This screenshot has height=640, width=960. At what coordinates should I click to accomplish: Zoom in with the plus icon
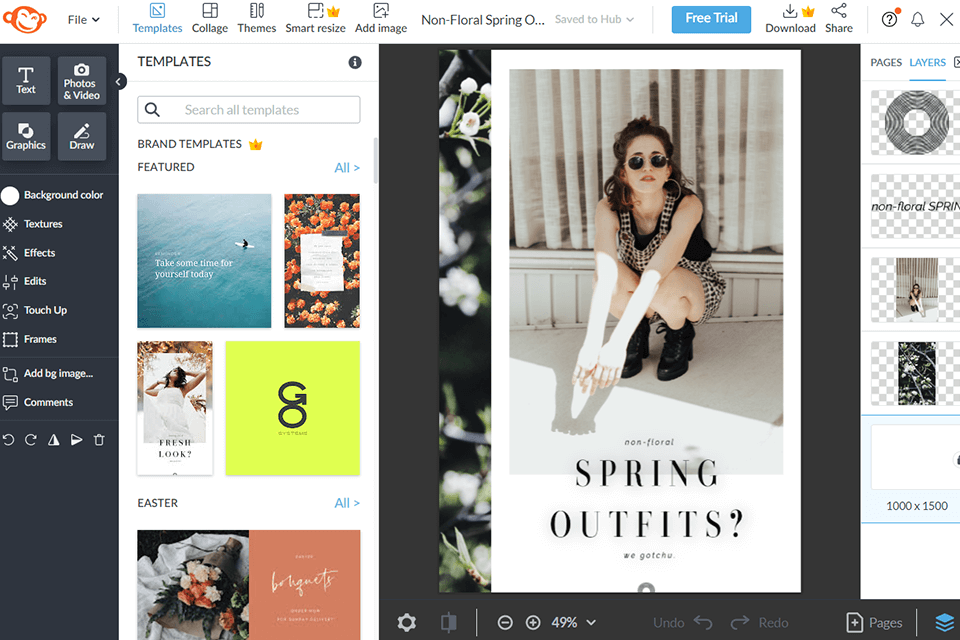point(533,623)
